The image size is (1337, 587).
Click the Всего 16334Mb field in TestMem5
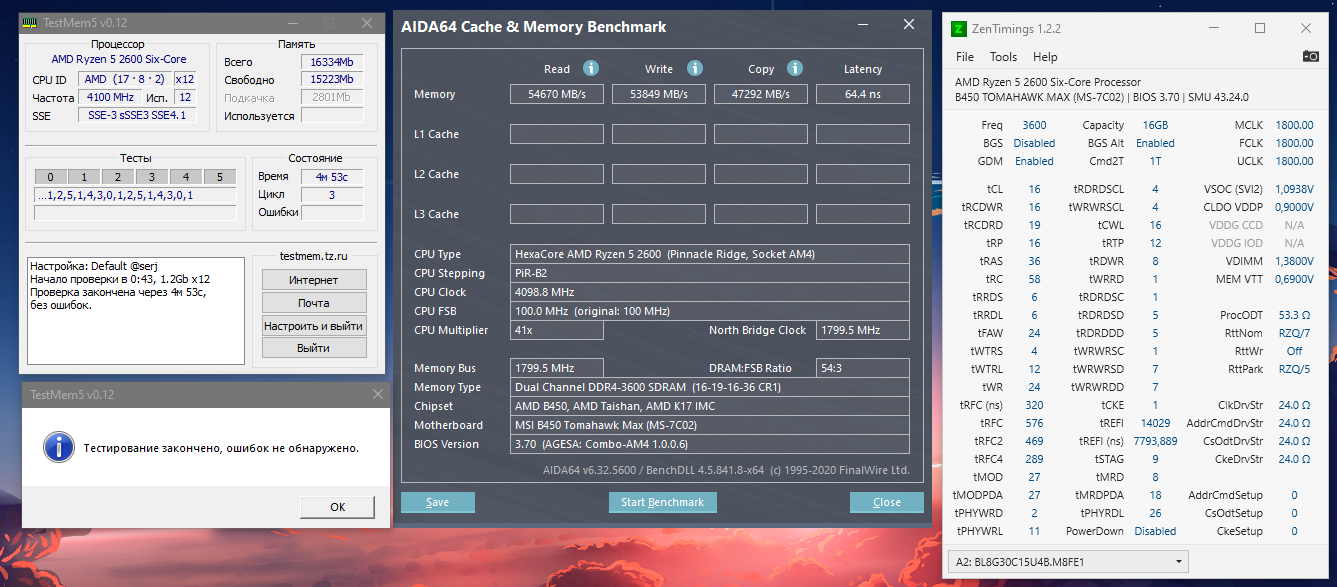[x=332, y=61]
